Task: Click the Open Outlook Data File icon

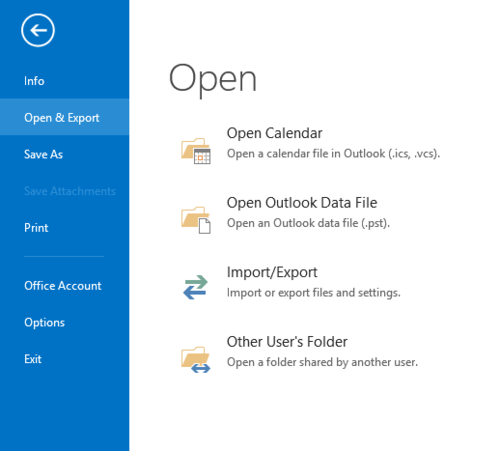Action: tap(196, 220)
